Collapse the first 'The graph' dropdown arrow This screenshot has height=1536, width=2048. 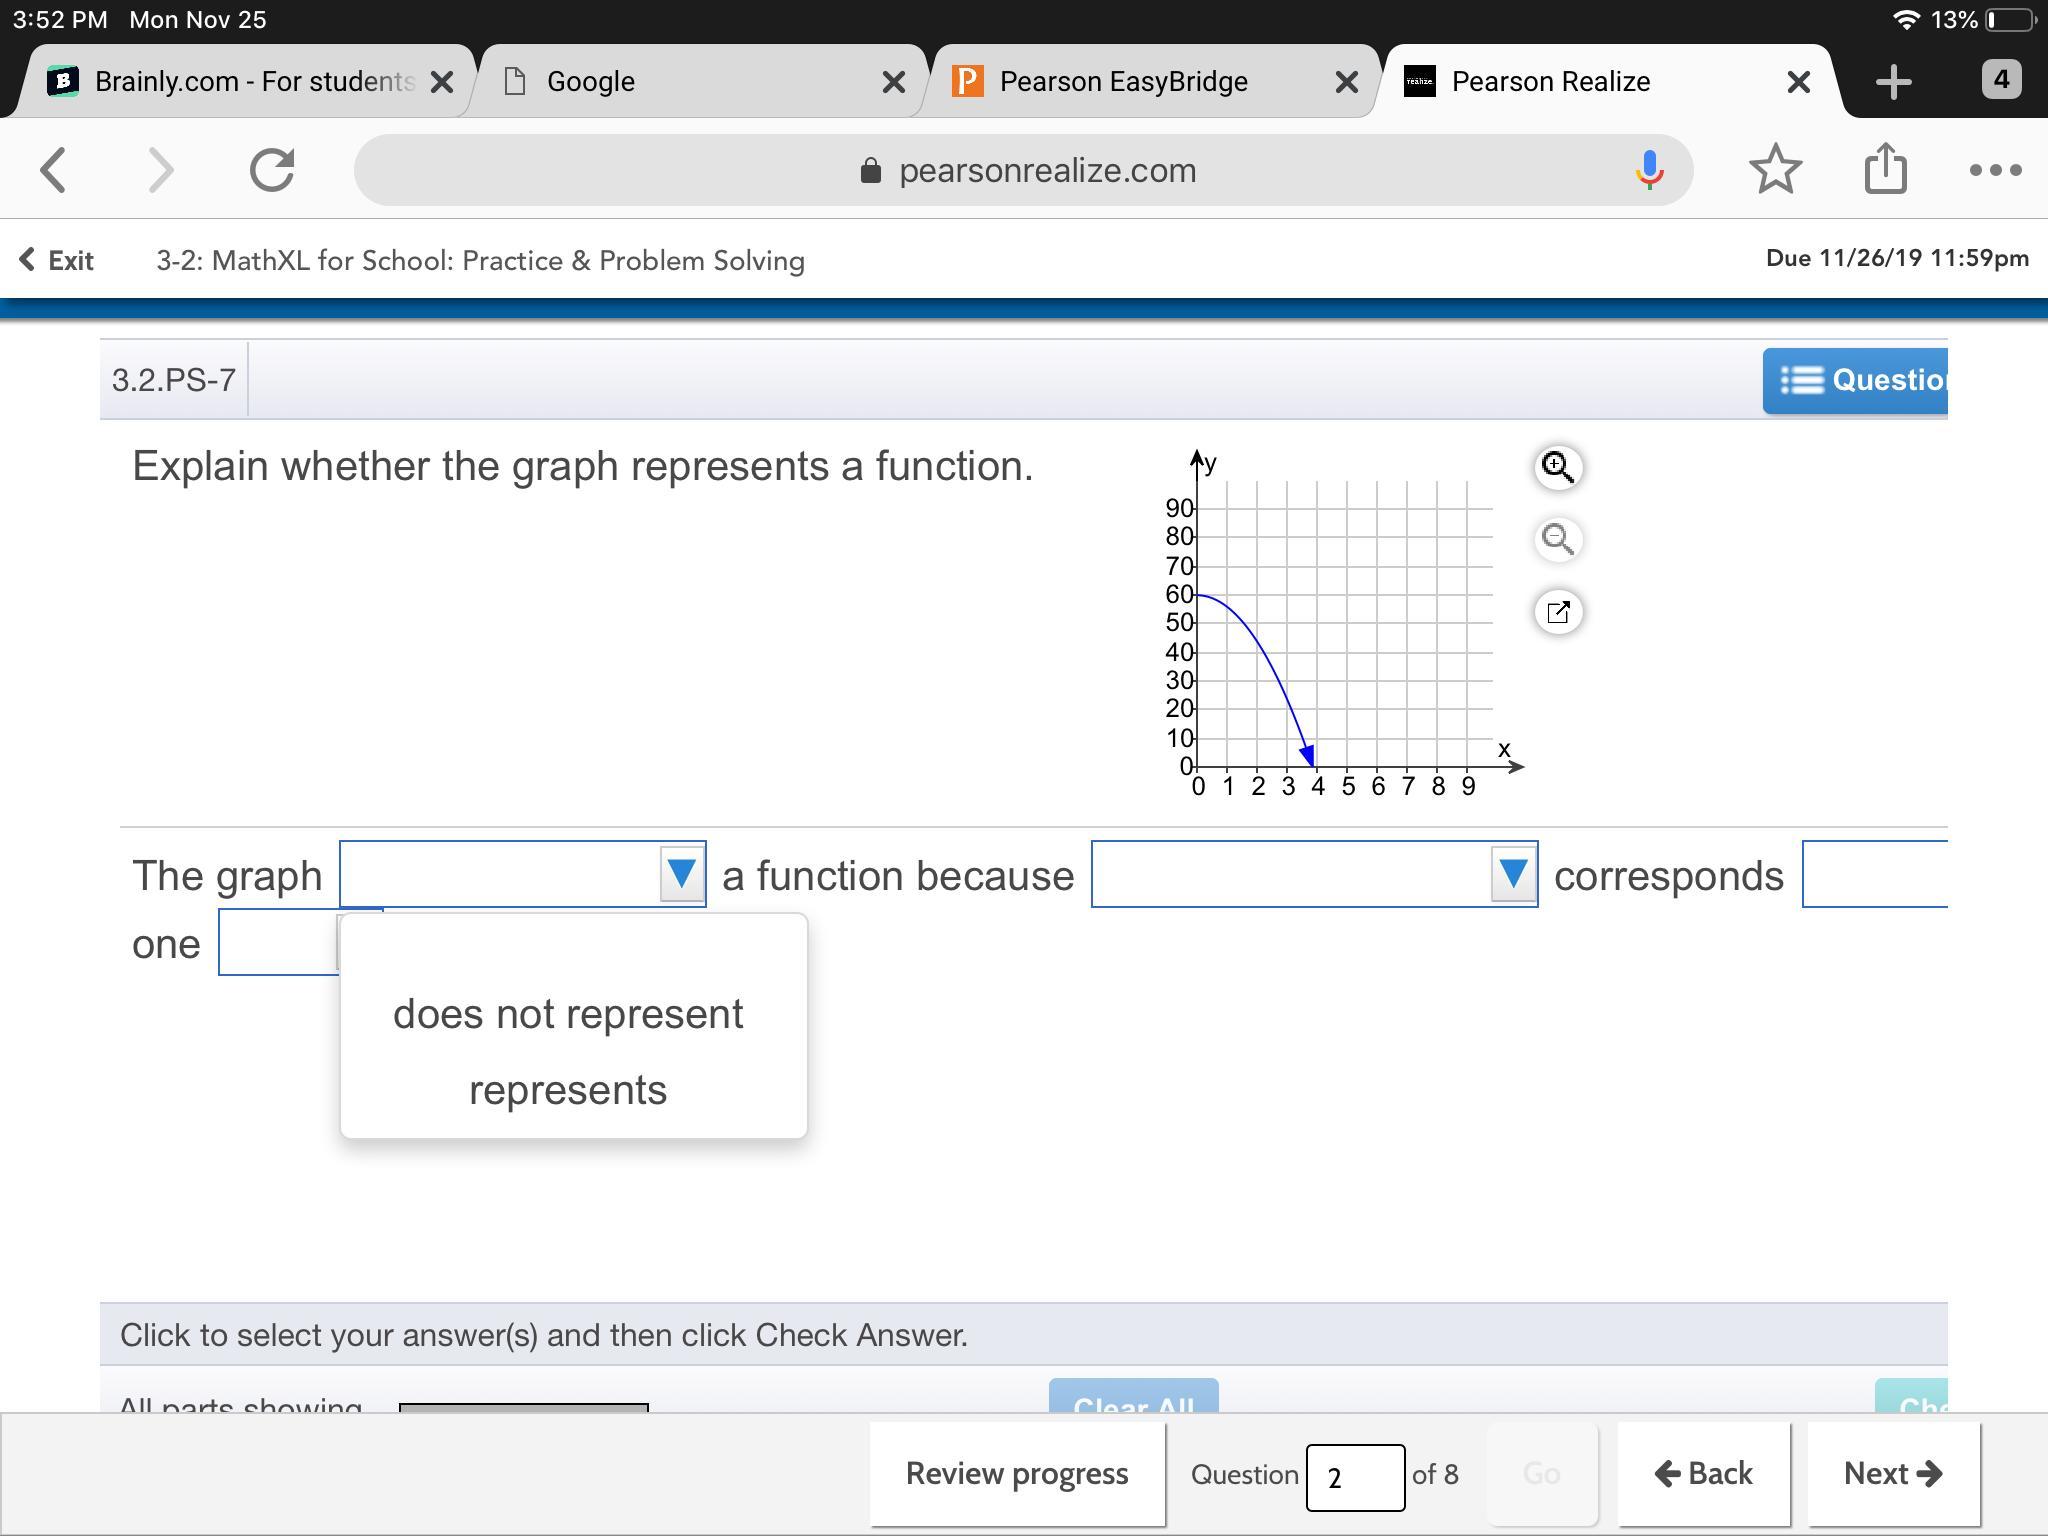tap(682, 875)
